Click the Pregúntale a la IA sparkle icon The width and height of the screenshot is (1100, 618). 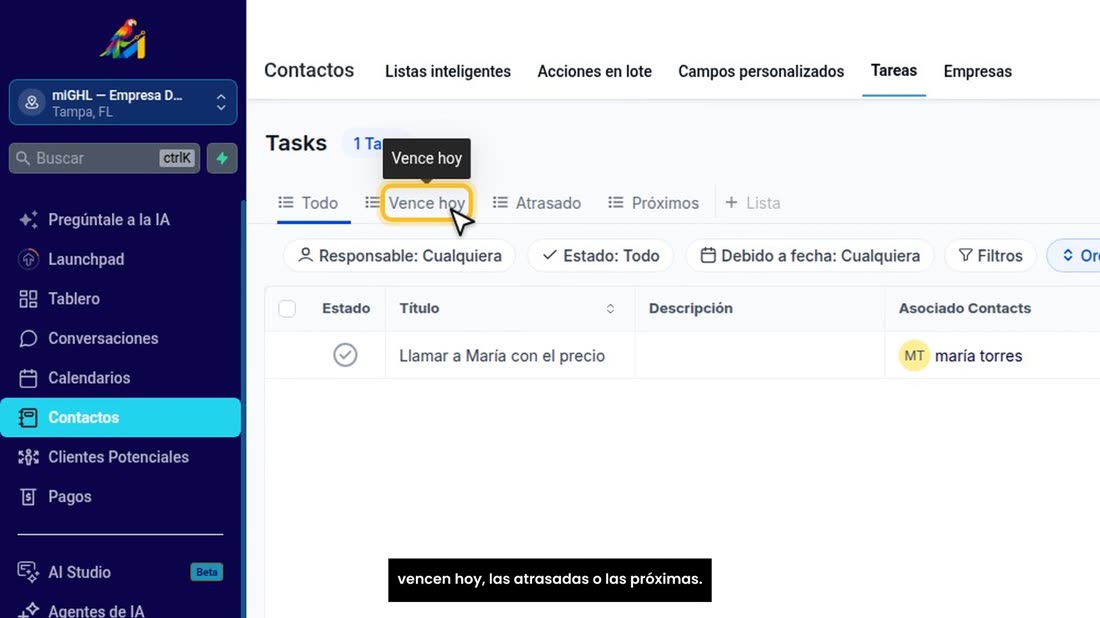tap(28, 220)
